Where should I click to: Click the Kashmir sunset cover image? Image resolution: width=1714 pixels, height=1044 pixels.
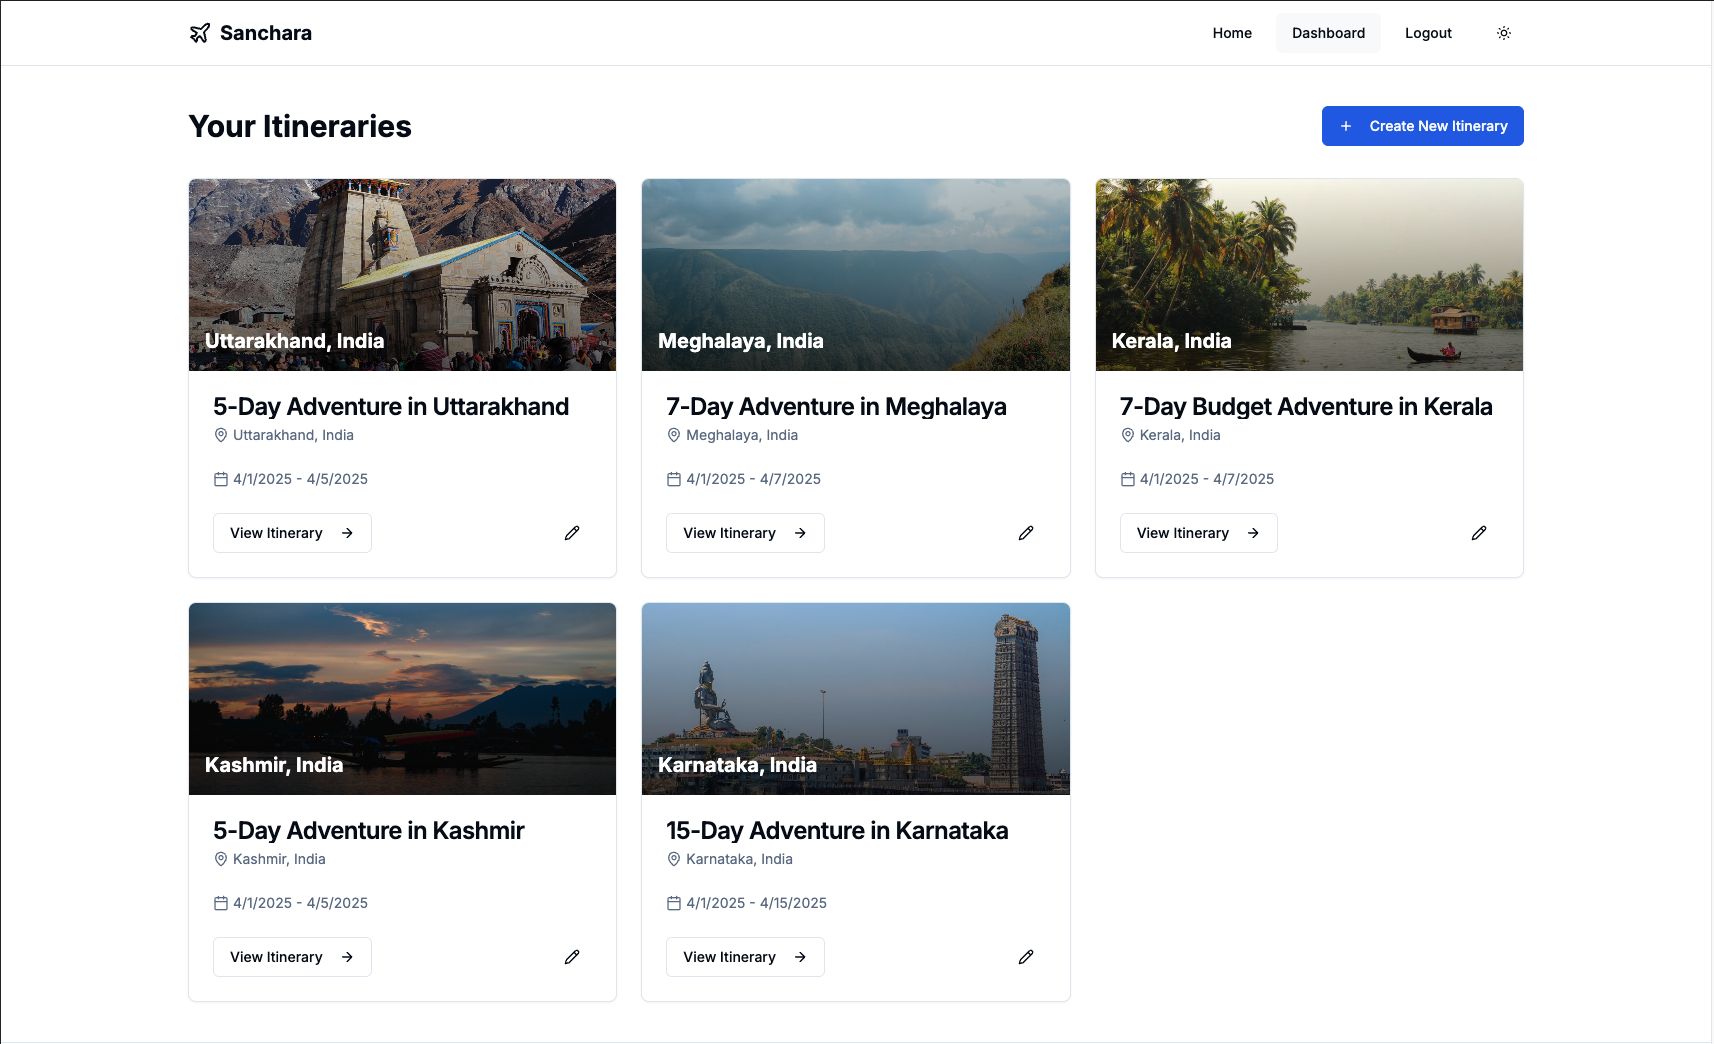[x=402, y=685]
